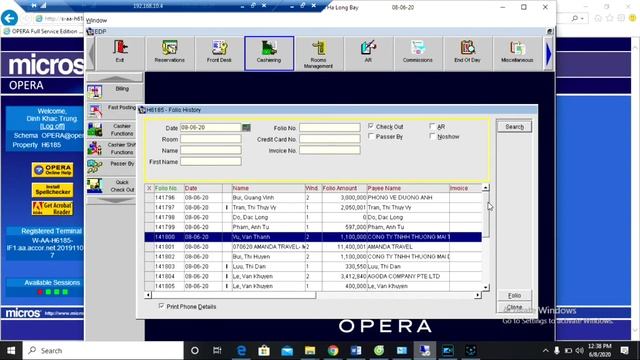Click into the Date input field
This screenshot has width=640, height=360.
click(211, 128)
